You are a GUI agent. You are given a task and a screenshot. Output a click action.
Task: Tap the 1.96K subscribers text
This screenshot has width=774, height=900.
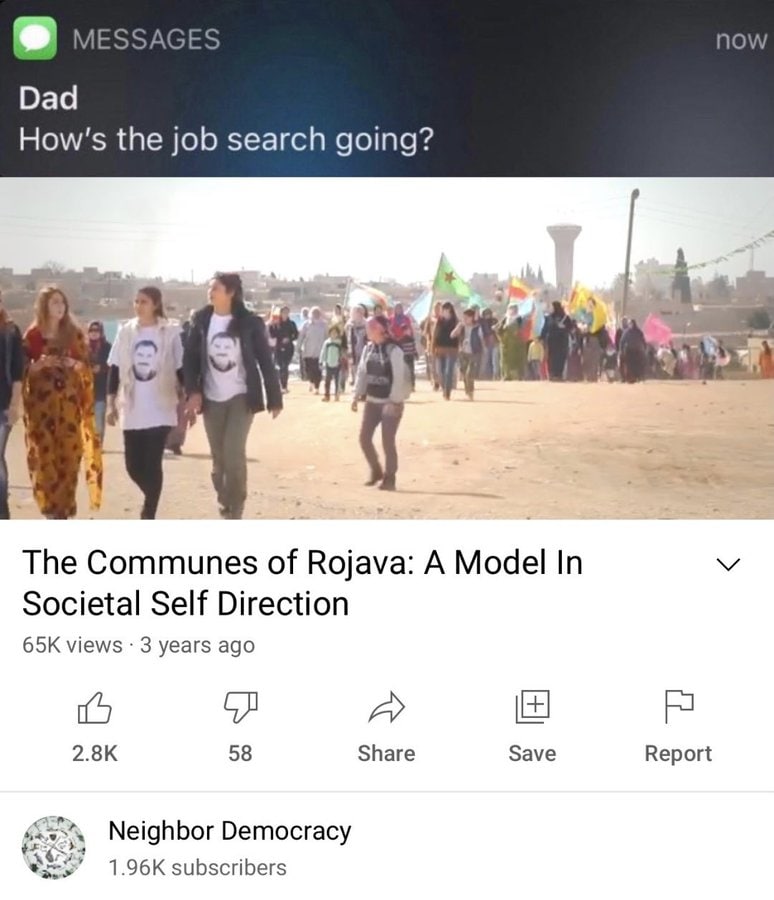(x=198, y=868)
